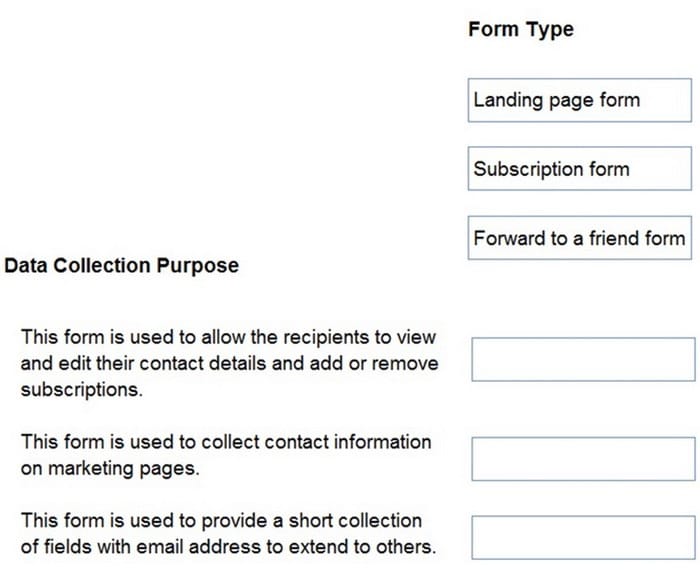The image size is (700, 577).
Task: Select the Forward to a friend form box
Action: [579, 238]
